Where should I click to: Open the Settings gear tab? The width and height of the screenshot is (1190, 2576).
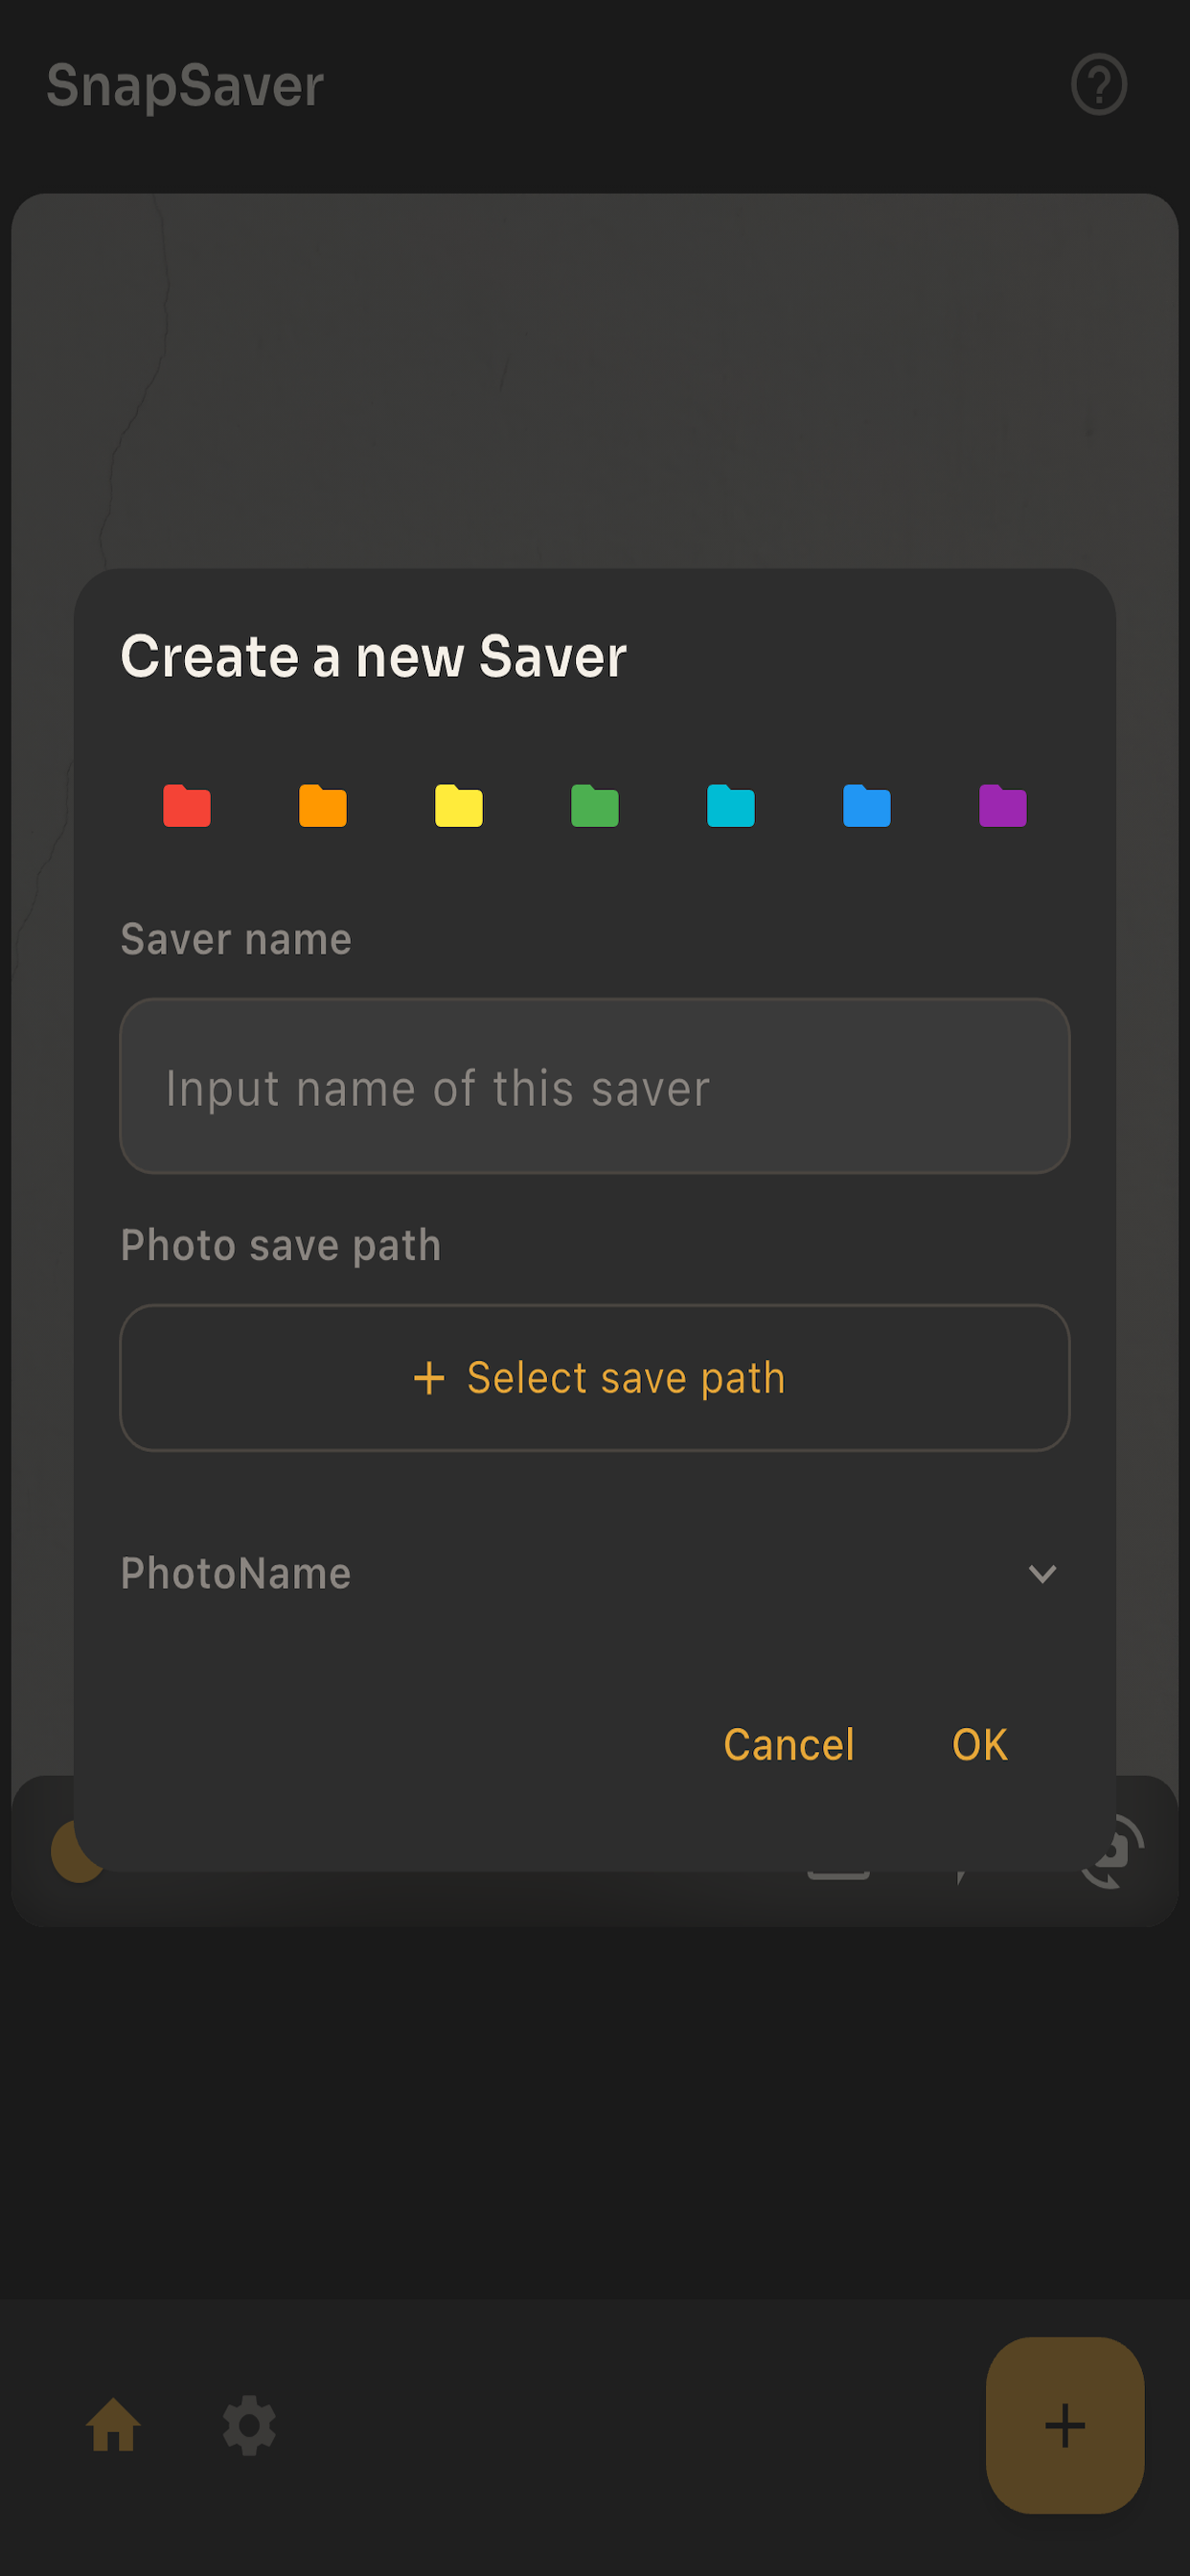click(249, 2425)
